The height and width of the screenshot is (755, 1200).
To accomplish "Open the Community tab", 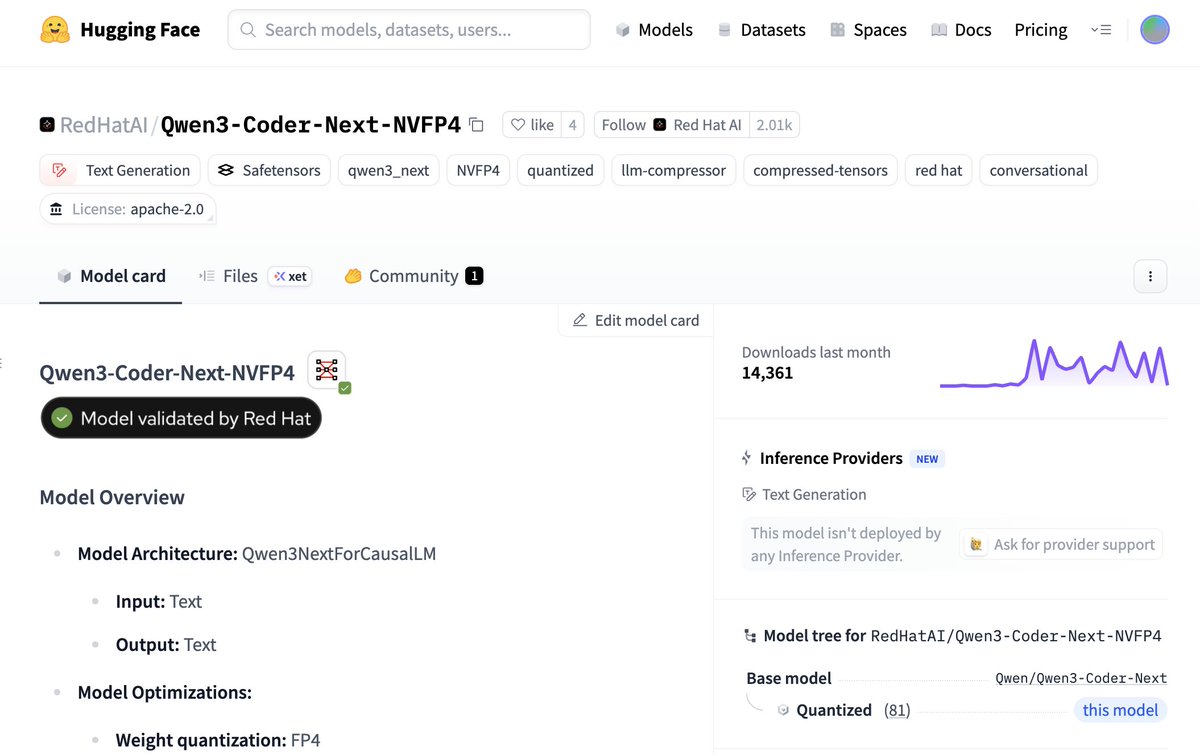I will tap(414, 276).
